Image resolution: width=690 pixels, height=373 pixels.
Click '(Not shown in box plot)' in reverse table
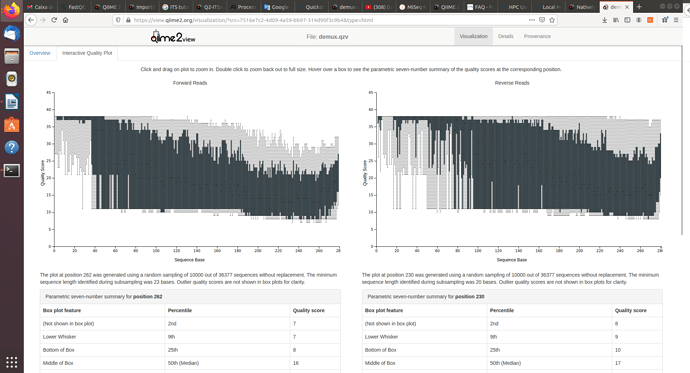pyautogui.click(x=390, y=323)
